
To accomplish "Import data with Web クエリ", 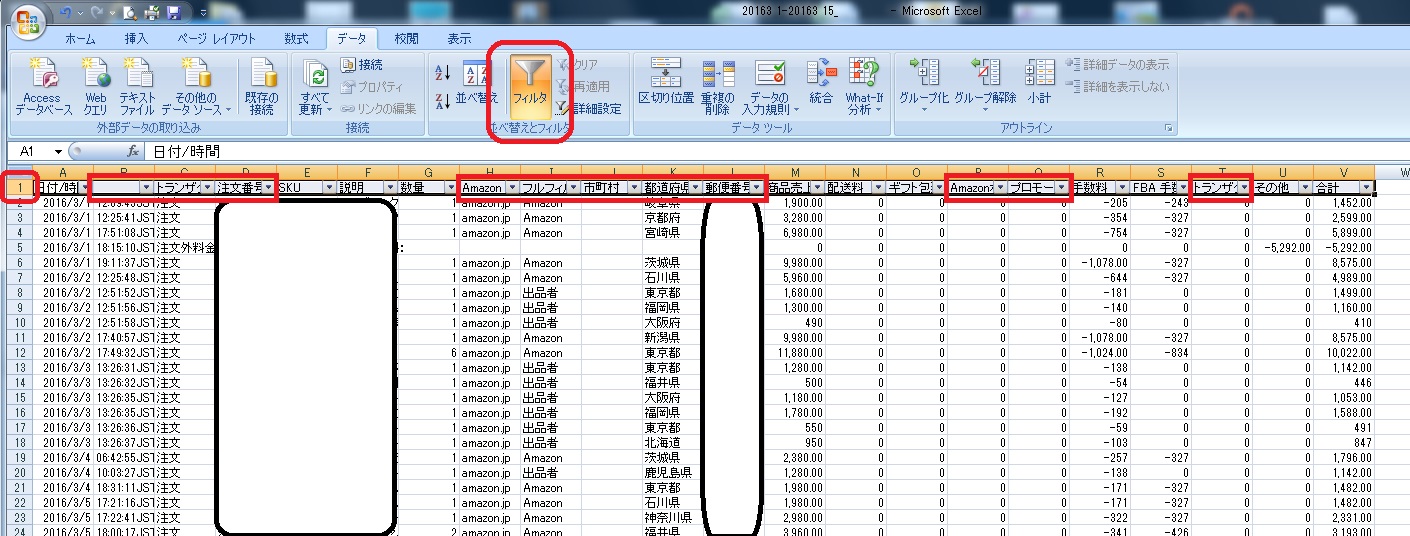I will click(95, 88).
